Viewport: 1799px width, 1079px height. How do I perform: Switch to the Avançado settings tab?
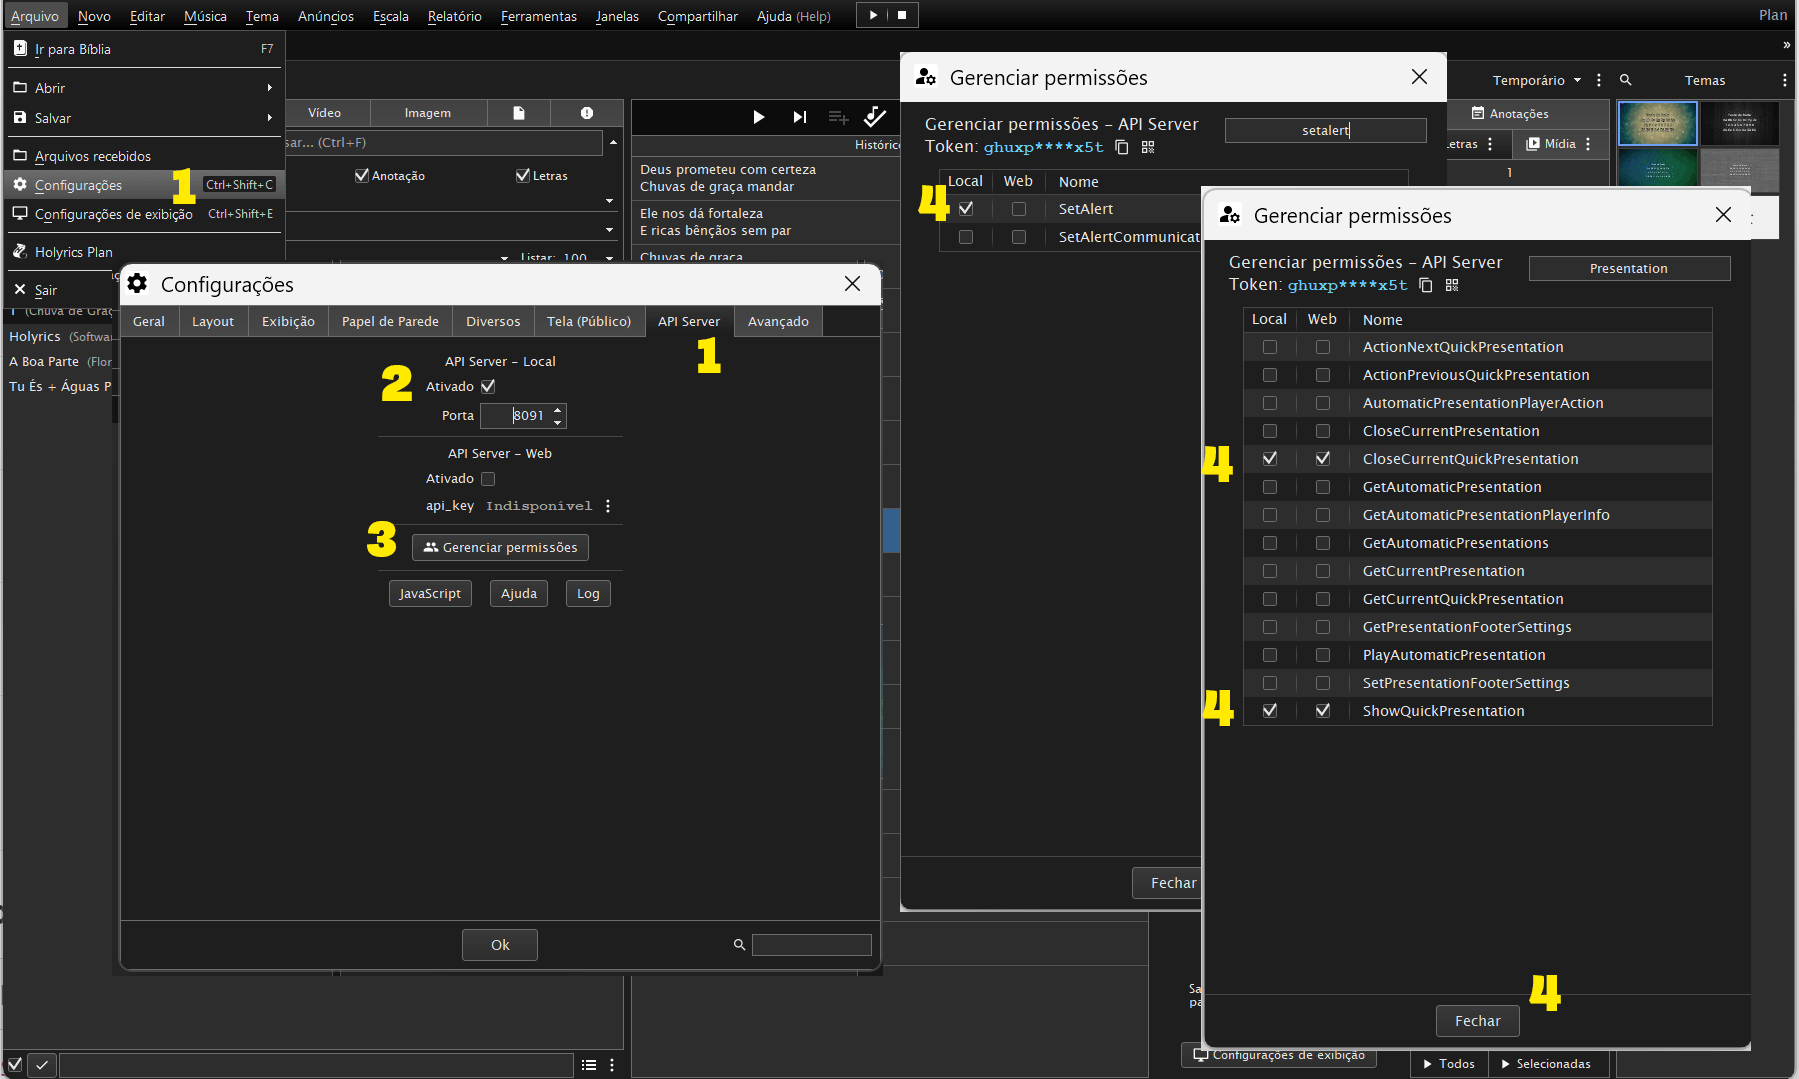[778, 321]
